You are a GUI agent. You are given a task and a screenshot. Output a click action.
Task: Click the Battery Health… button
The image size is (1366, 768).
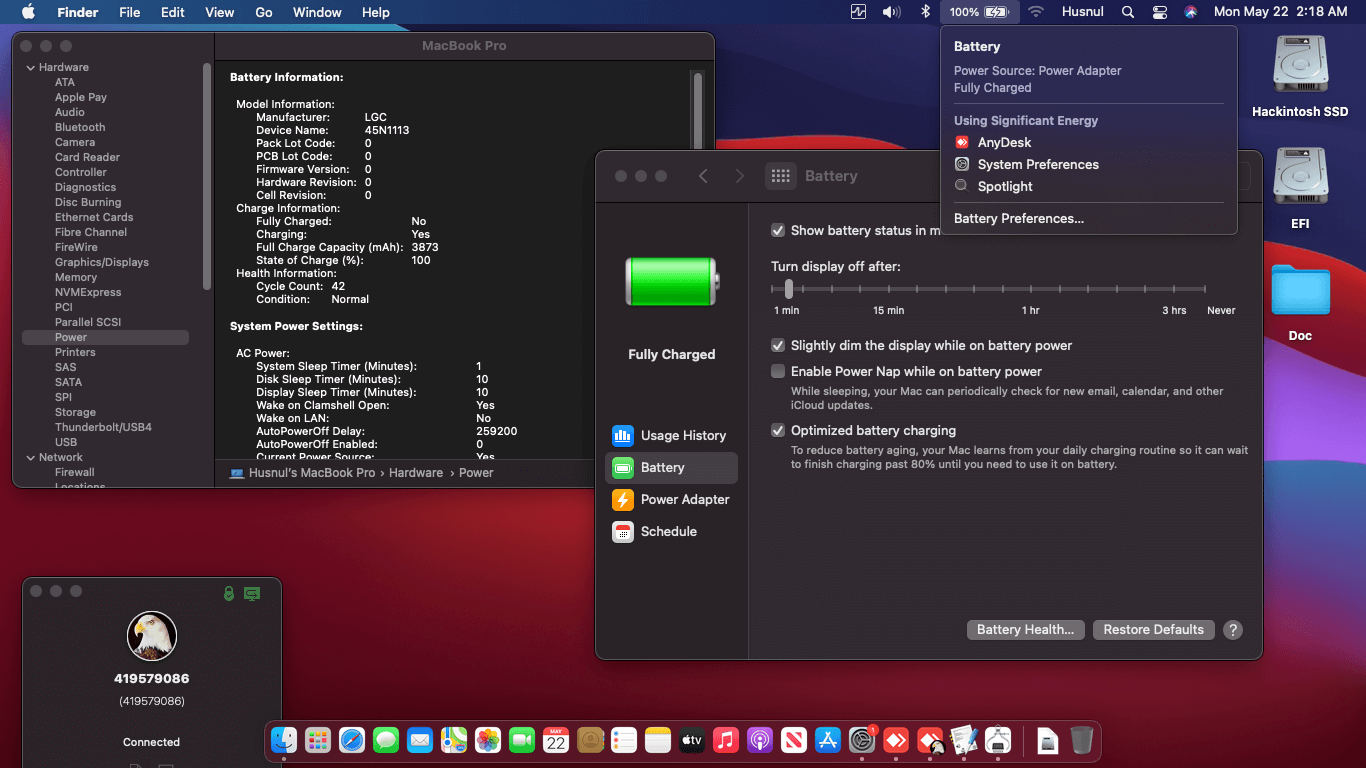pyautogui.click(x=1025, y=629)
